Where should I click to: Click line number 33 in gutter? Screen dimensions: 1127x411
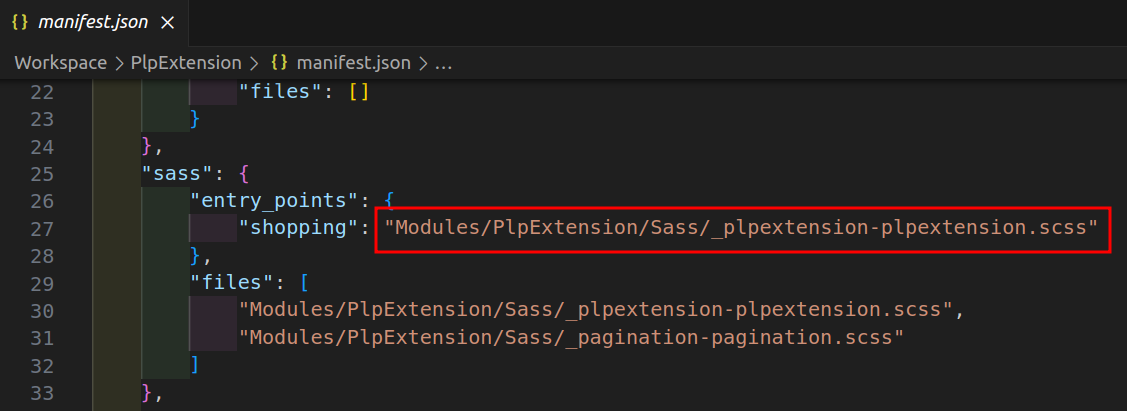[41, 390]
